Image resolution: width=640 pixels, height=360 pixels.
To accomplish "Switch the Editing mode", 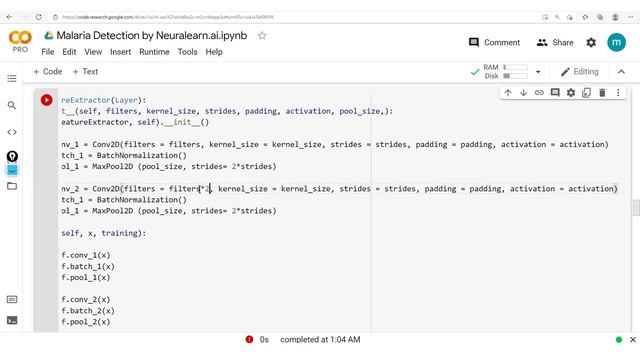I will point(580,72).
